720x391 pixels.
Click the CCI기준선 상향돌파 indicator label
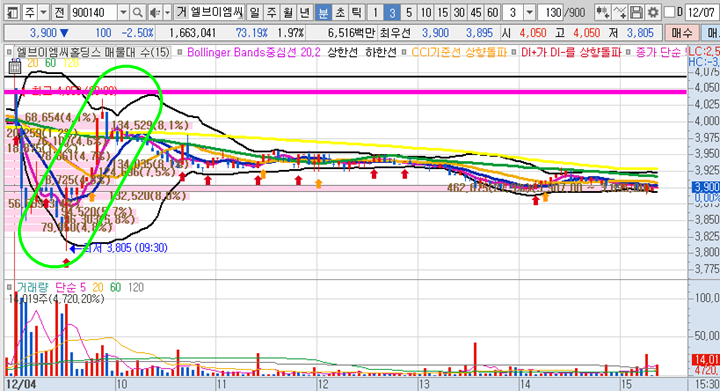tap(458, 52)
